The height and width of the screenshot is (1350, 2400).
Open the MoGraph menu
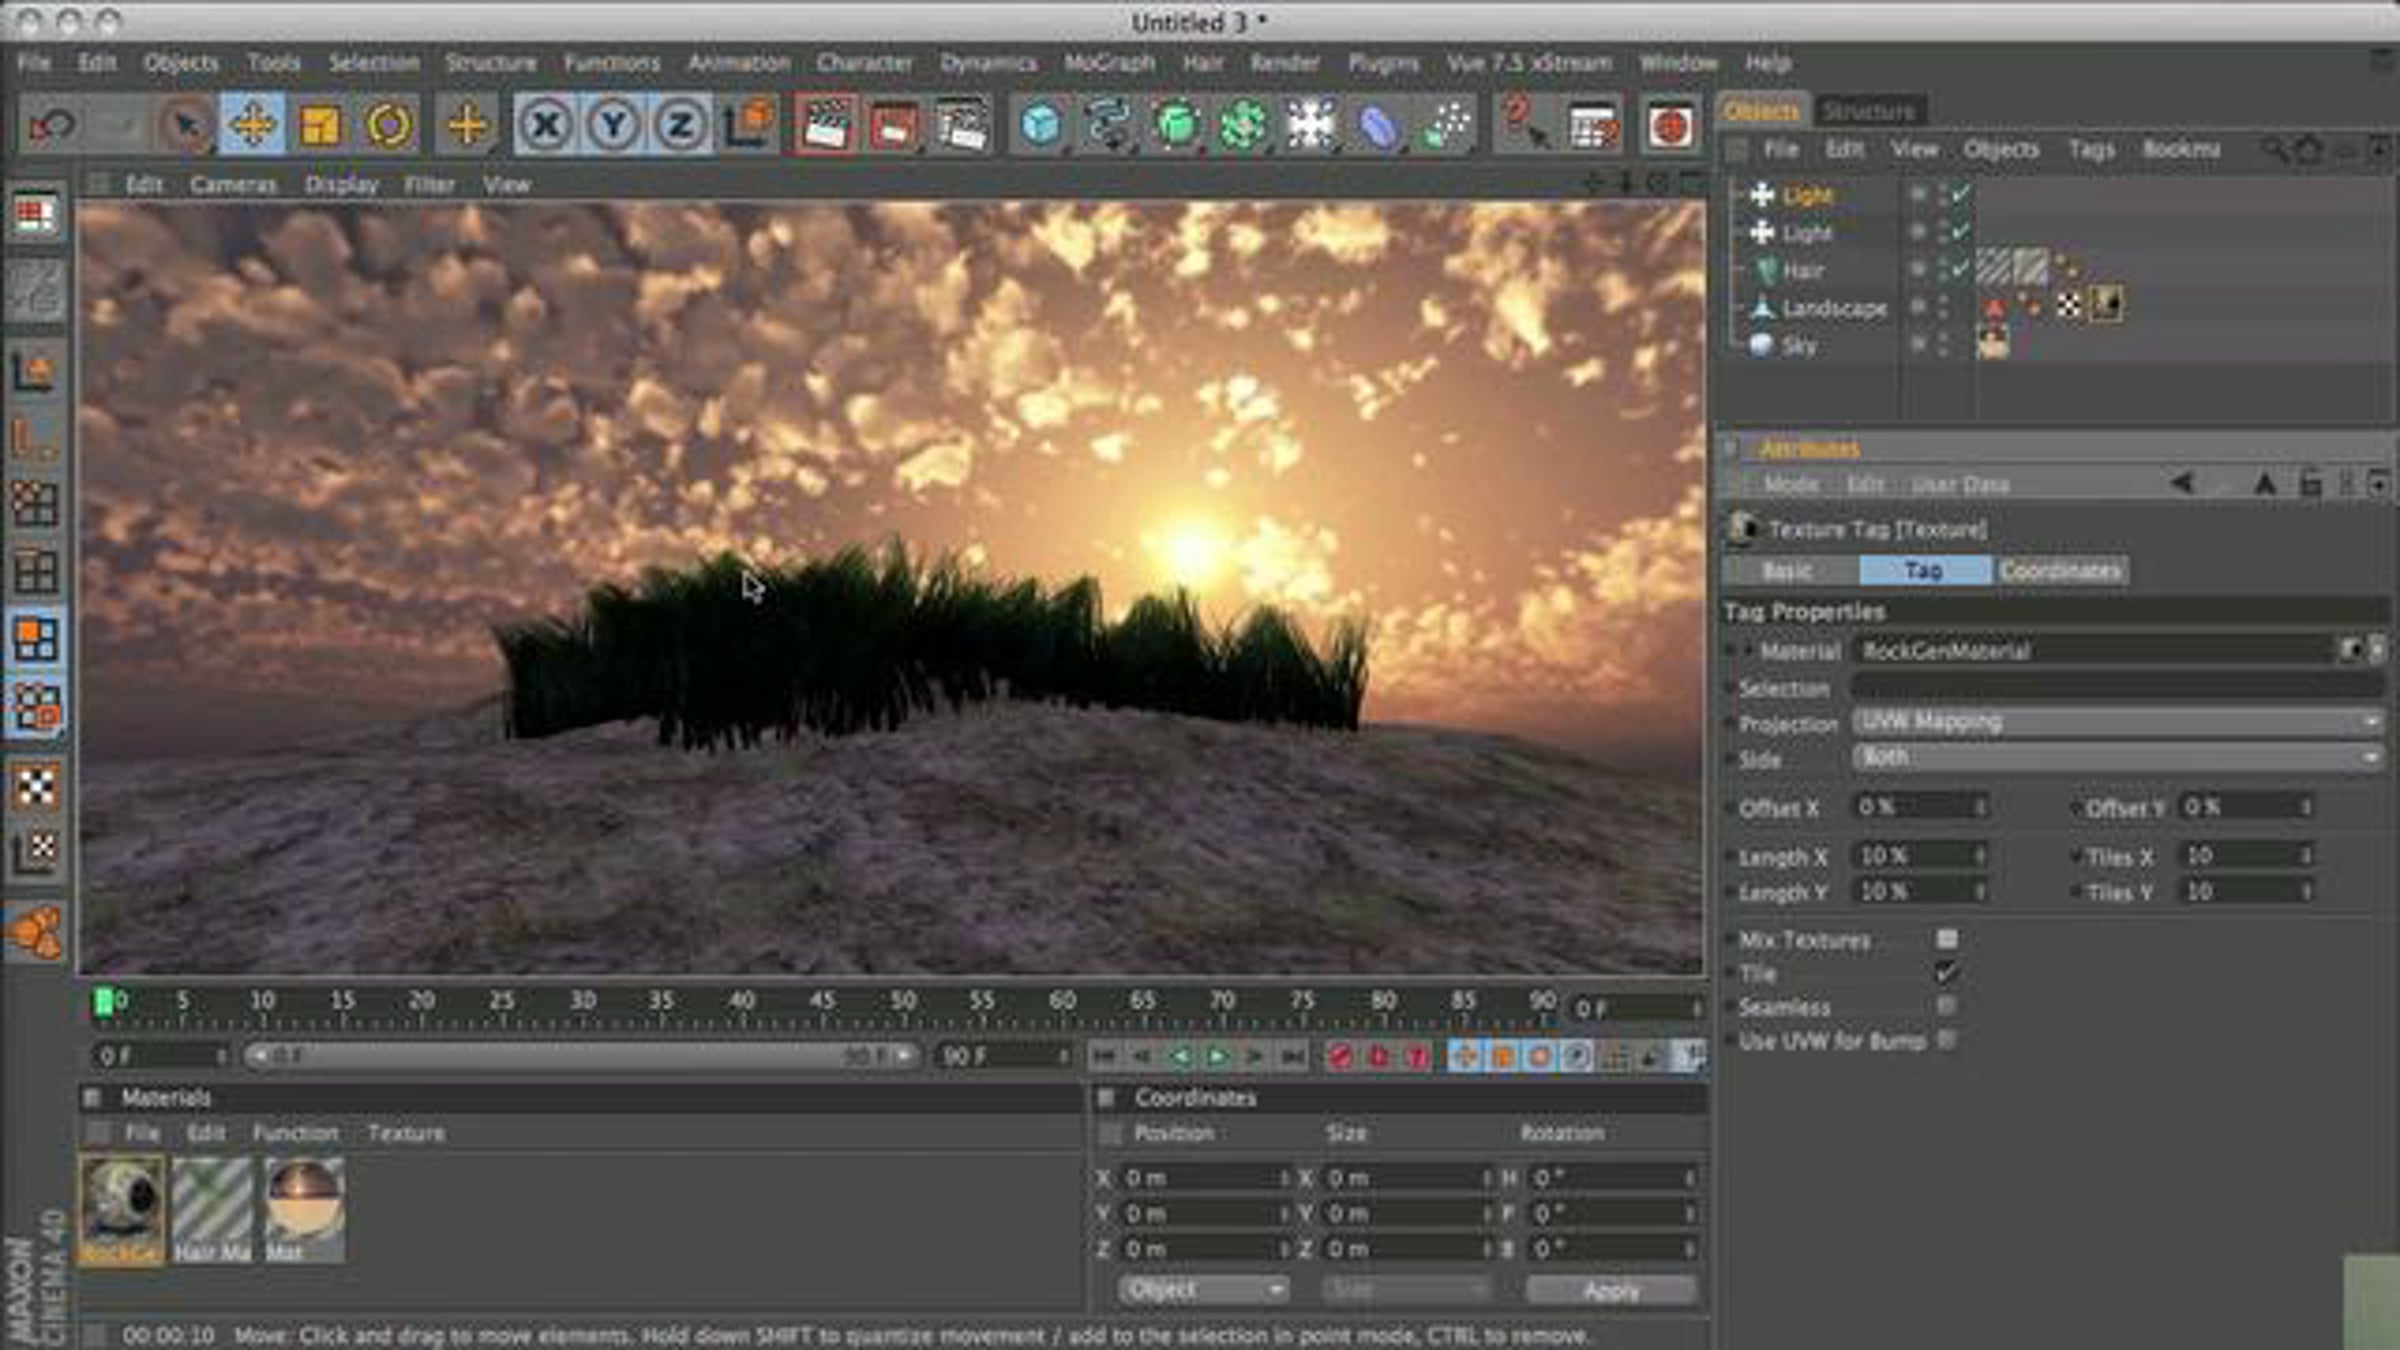[x=1109, y=63]
